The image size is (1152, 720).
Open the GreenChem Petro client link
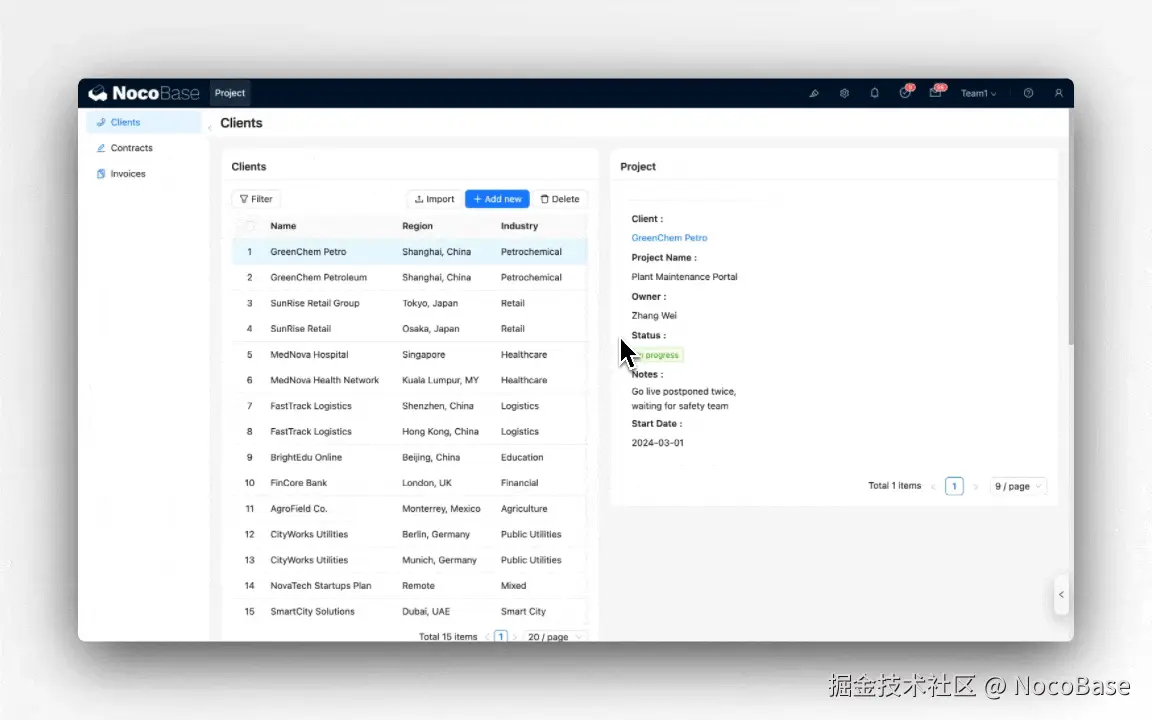click(669, 238)
